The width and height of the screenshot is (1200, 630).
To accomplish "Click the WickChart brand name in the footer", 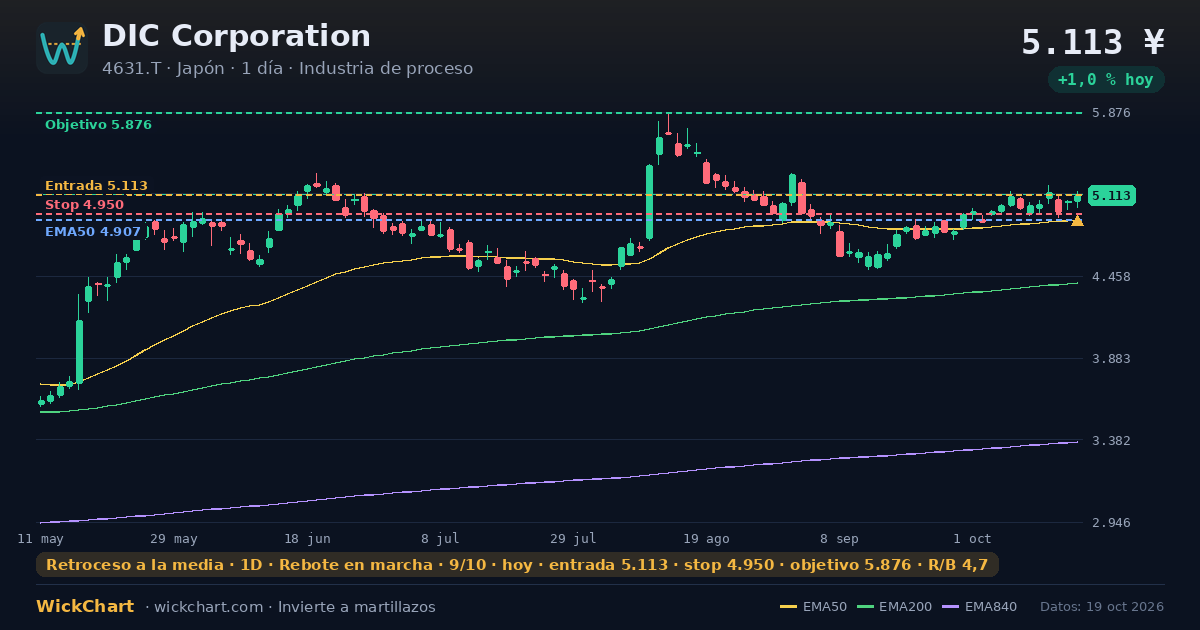I will (85, 607).
